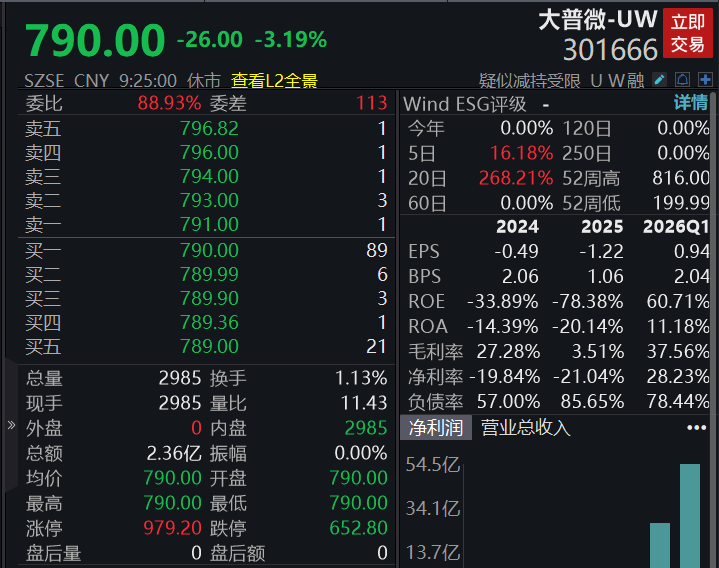This screenshot has height=568, width=719.
Task: Click stock code 301666
Action: coord(610,50)
